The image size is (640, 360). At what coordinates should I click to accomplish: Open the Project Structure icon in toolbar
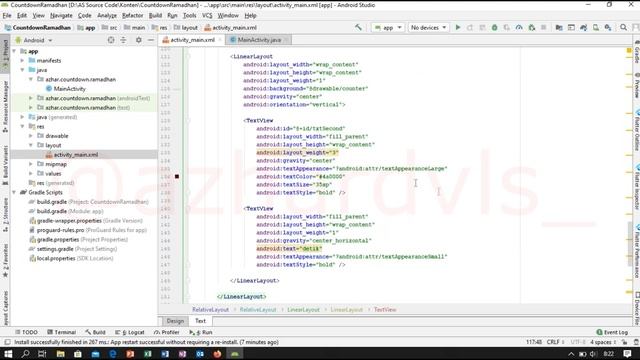(559, 27)
